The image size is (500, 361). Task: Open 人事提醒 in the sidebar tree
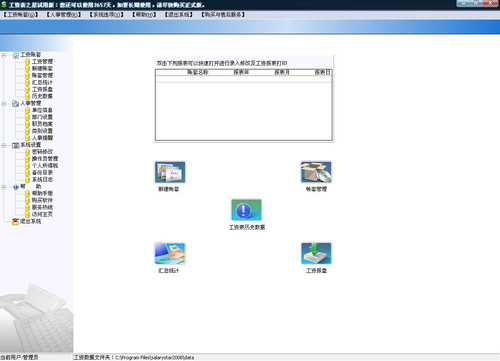click(42, 138)
